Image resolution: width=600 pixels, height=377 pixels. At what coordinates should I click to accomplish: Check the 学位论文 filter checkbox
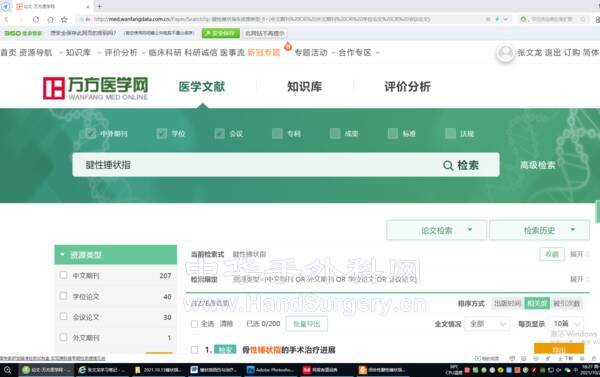tap(64, 296)
